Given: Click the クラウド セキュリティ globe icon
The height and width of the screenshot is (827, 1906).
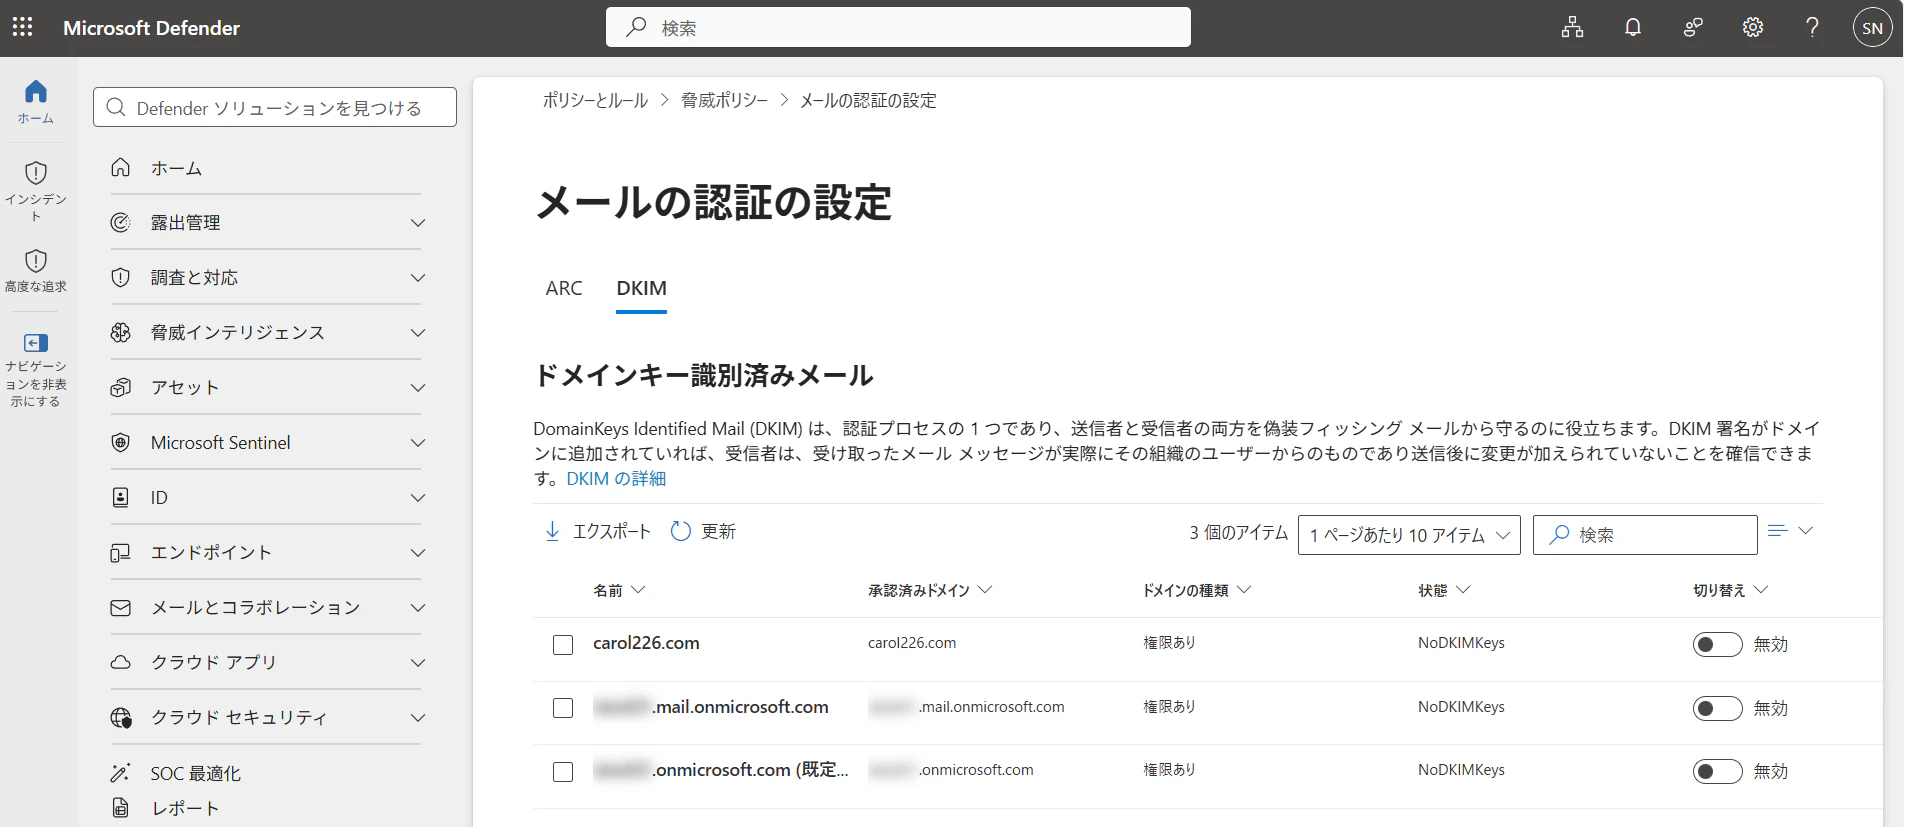Looking at the screenshot, I should pos(121,718).
